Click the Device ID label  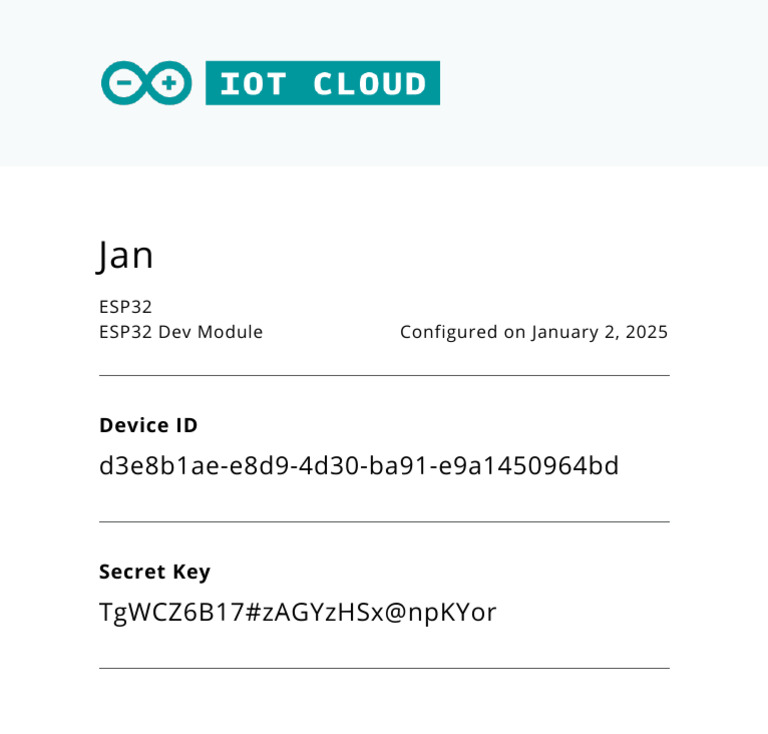[148, 426]
